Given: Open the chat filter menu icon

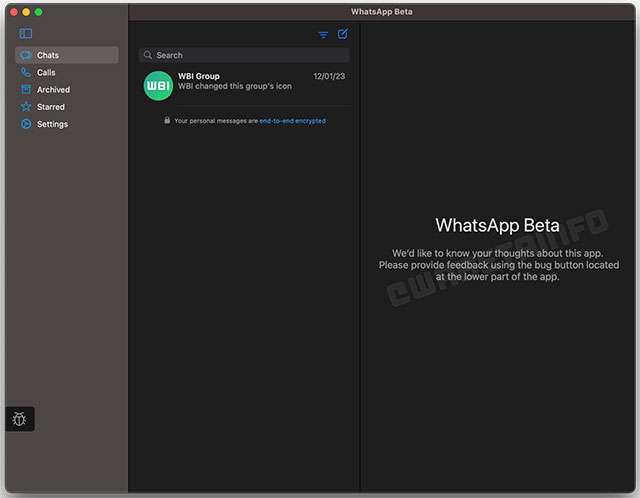Looking at the screenshot, I should [x=323, y=35].
